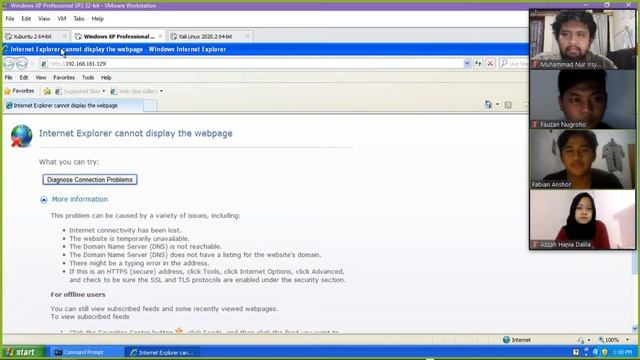Switch to Command Prompt taskbar button

(86, 352)
